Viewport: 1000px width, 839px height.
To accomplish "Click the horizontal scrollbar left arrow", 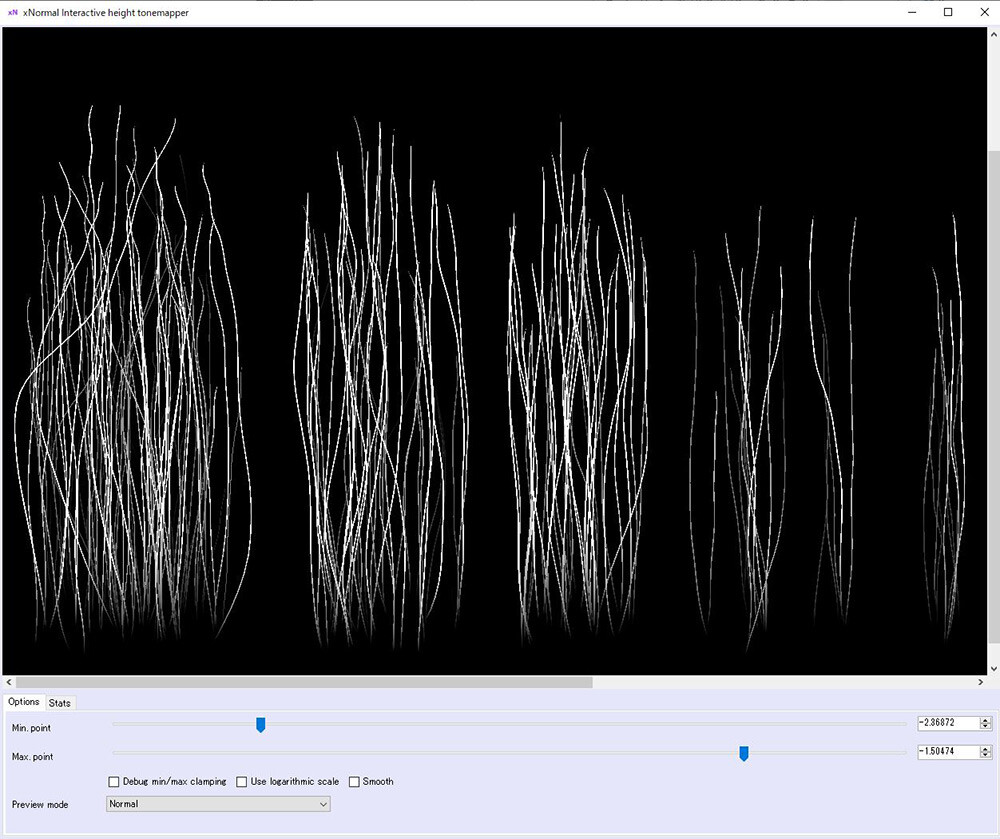I will click(x=8, y=682).
